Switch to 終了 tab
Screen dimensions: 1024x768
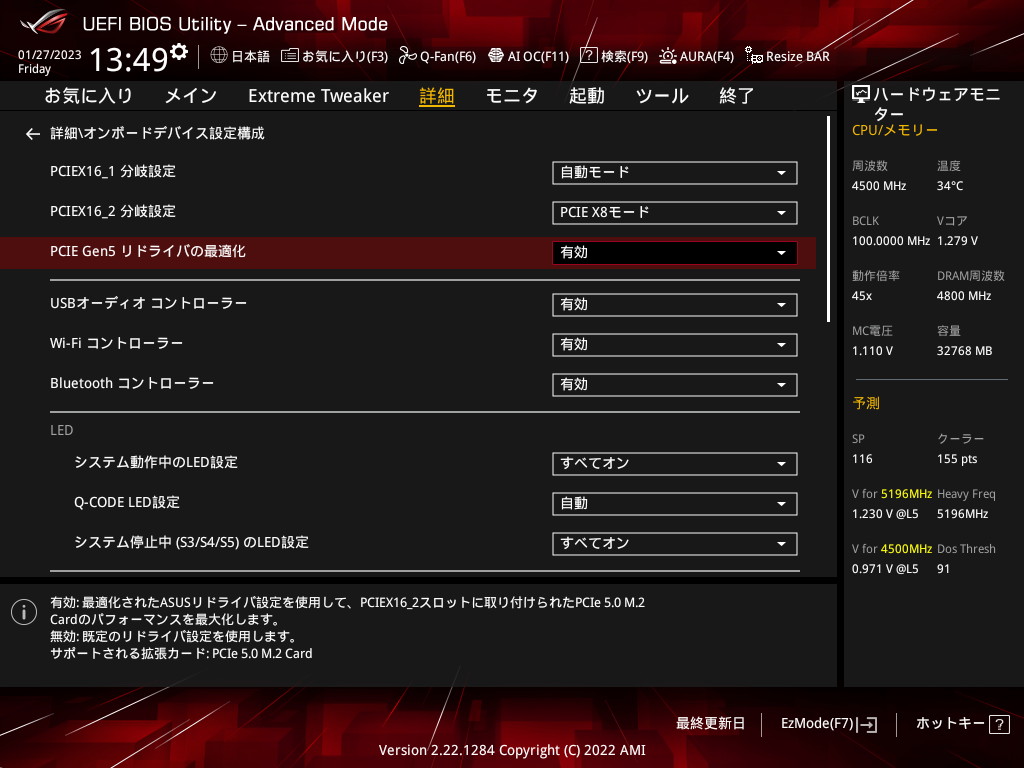pyautogui.click(x=736, y=96)
